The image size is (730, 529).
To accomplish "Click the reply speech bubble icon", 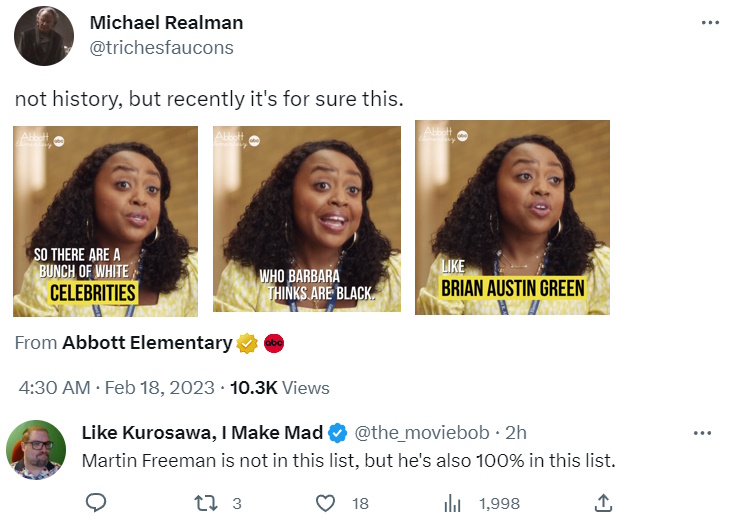I will [x=96, y=503].
